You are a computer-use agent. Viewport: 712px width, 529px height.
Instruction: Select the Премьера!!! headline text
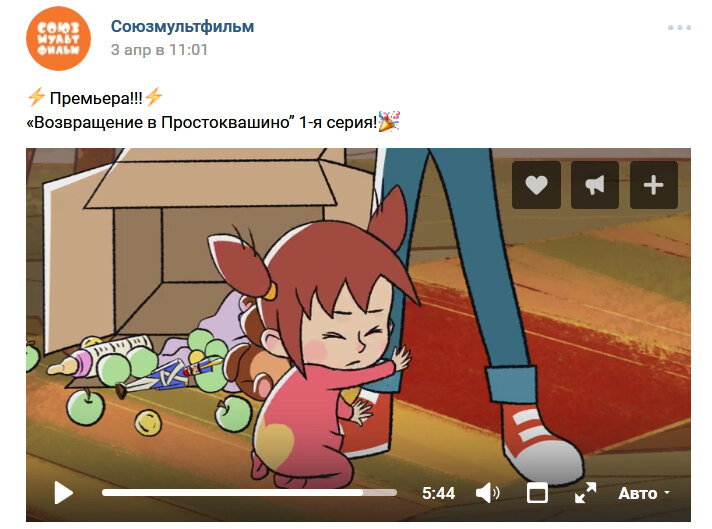[x=96, y=98]
